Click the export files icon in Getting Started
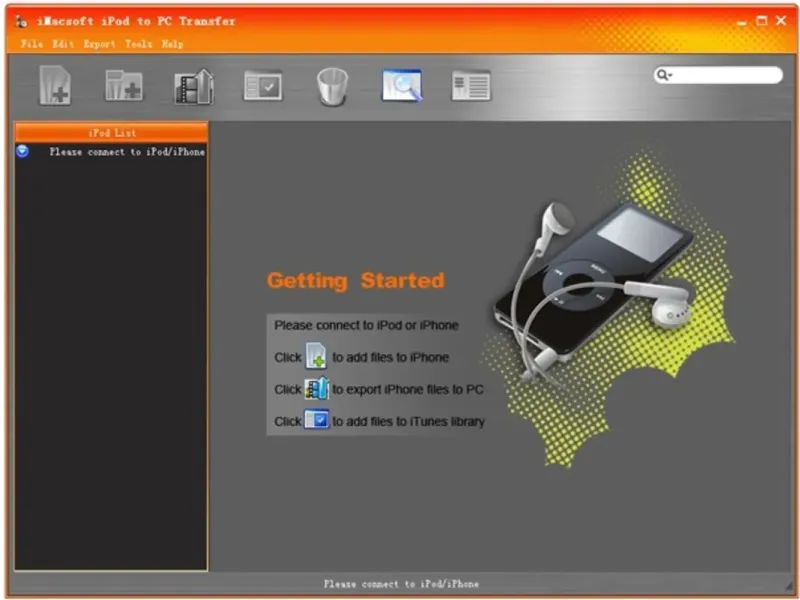Image resolution: width=800 pixels, height=600 pixels. [316, 388]
